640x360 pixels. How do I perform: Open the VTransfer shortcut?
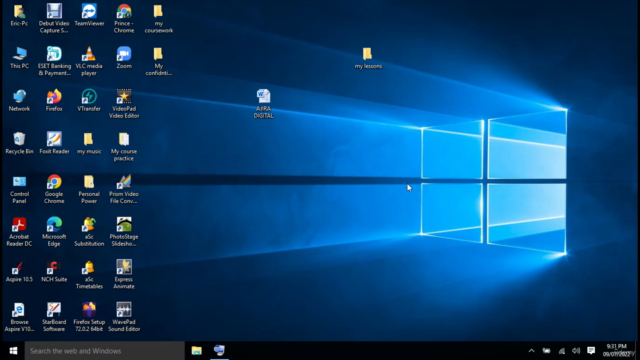89,101
